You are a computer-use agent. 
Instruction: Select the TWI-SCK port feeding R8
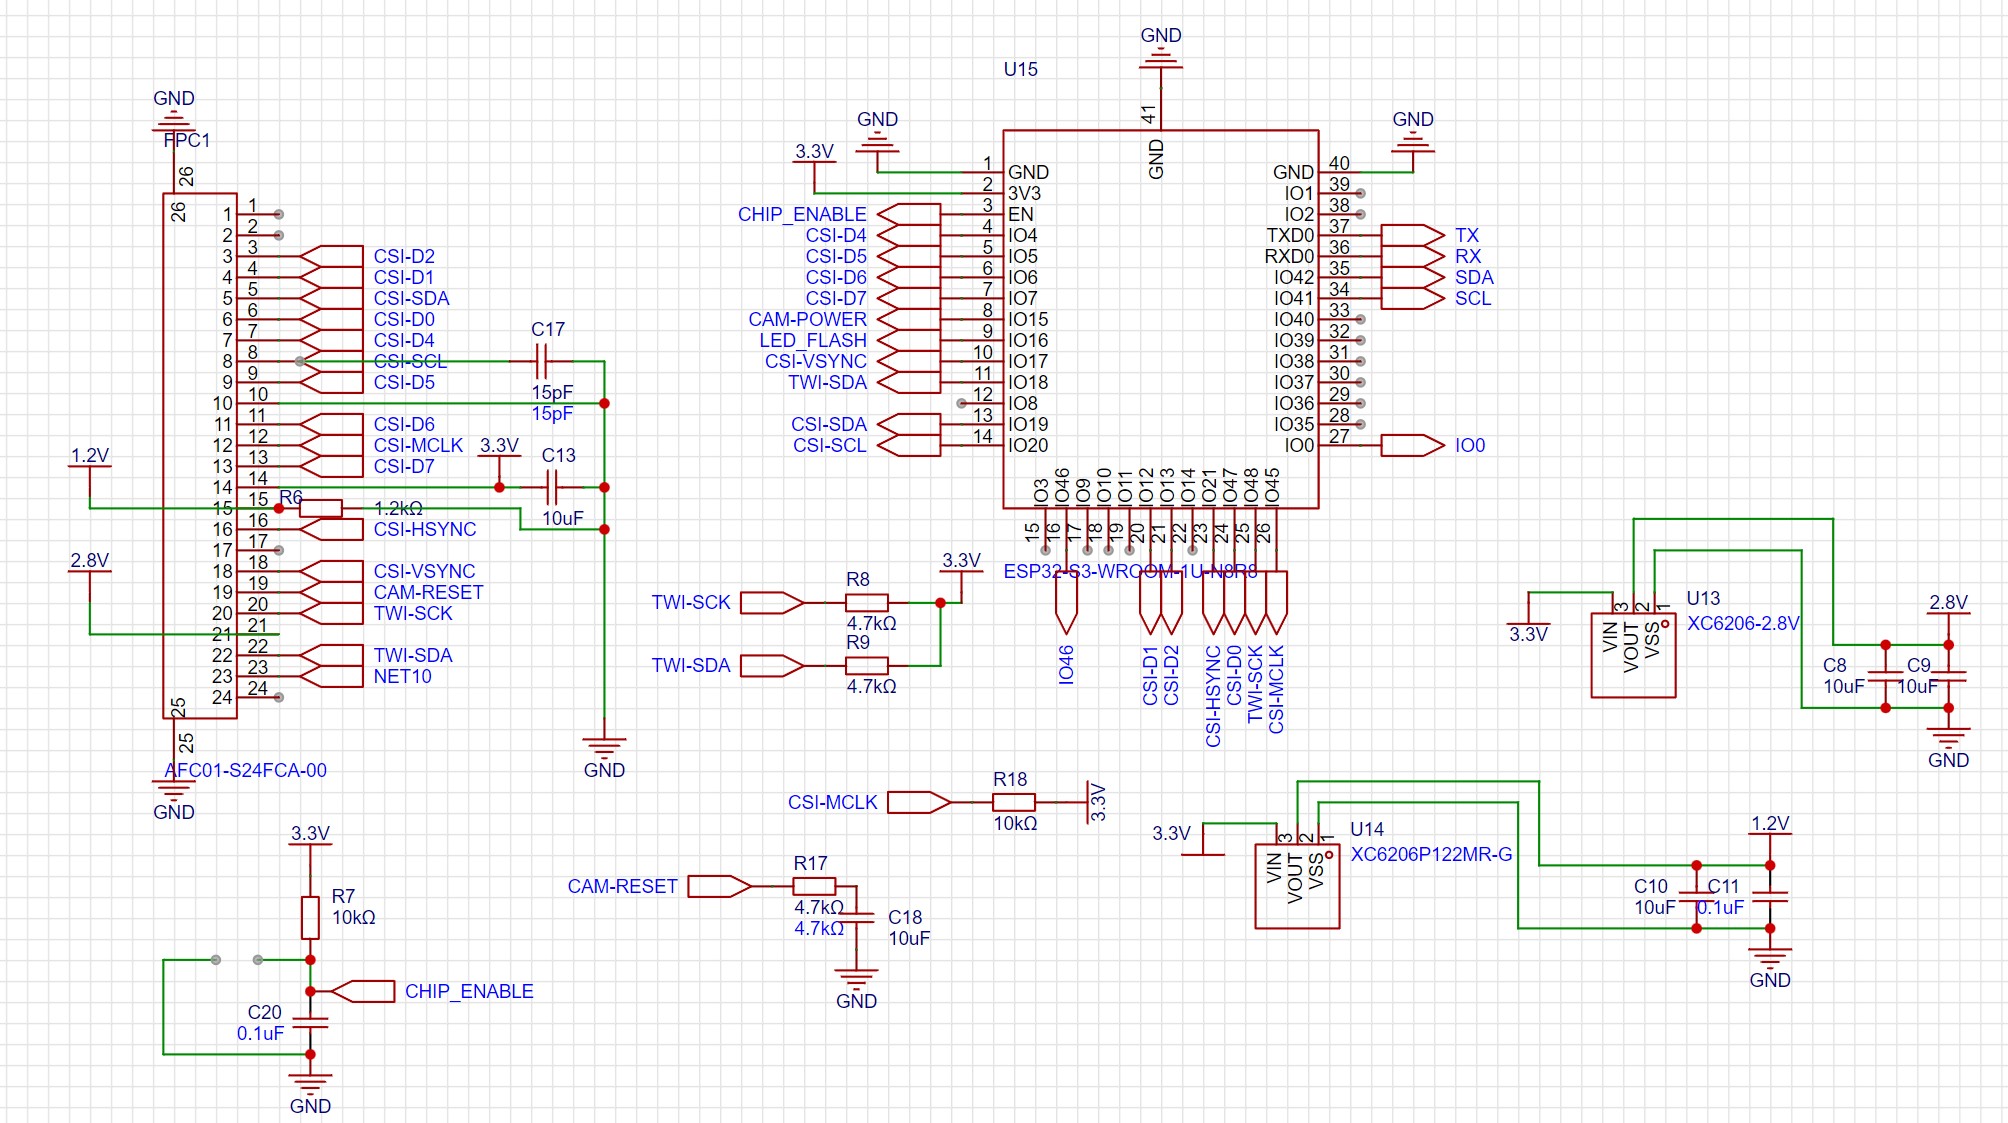(x=772, y=602)
